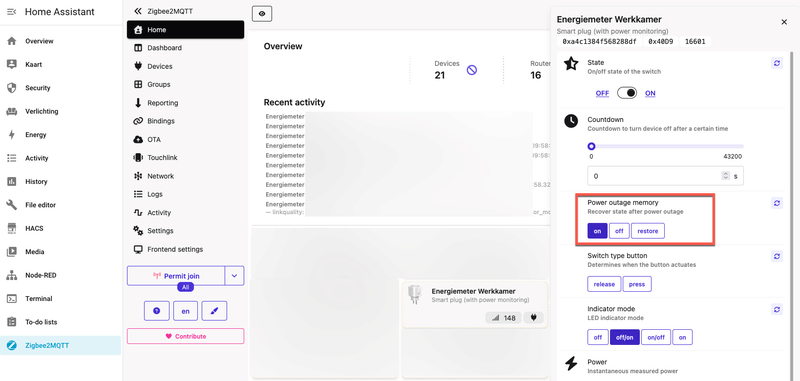Screen dimensions: 800x381
Task: Click the To-do lists clipboard icon
Action: tap(11, 322)
